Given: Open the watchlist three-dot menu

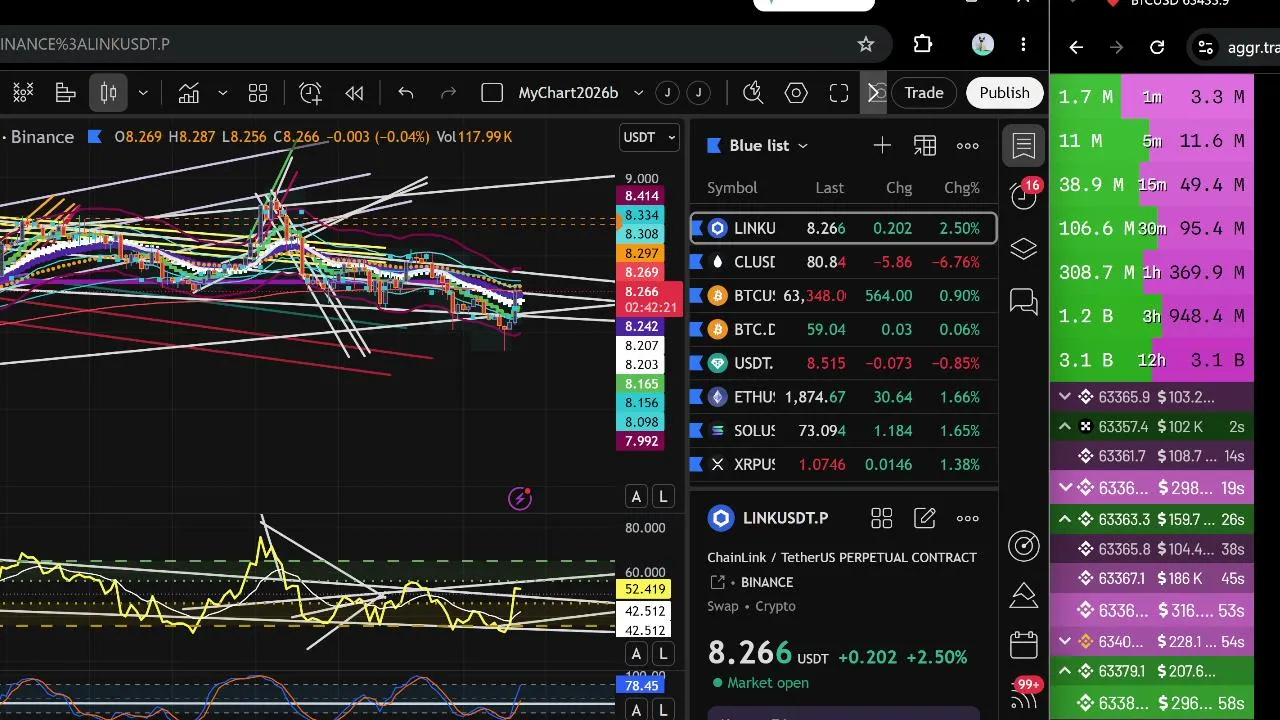Looking at the screenshot, I should (968, 146).
